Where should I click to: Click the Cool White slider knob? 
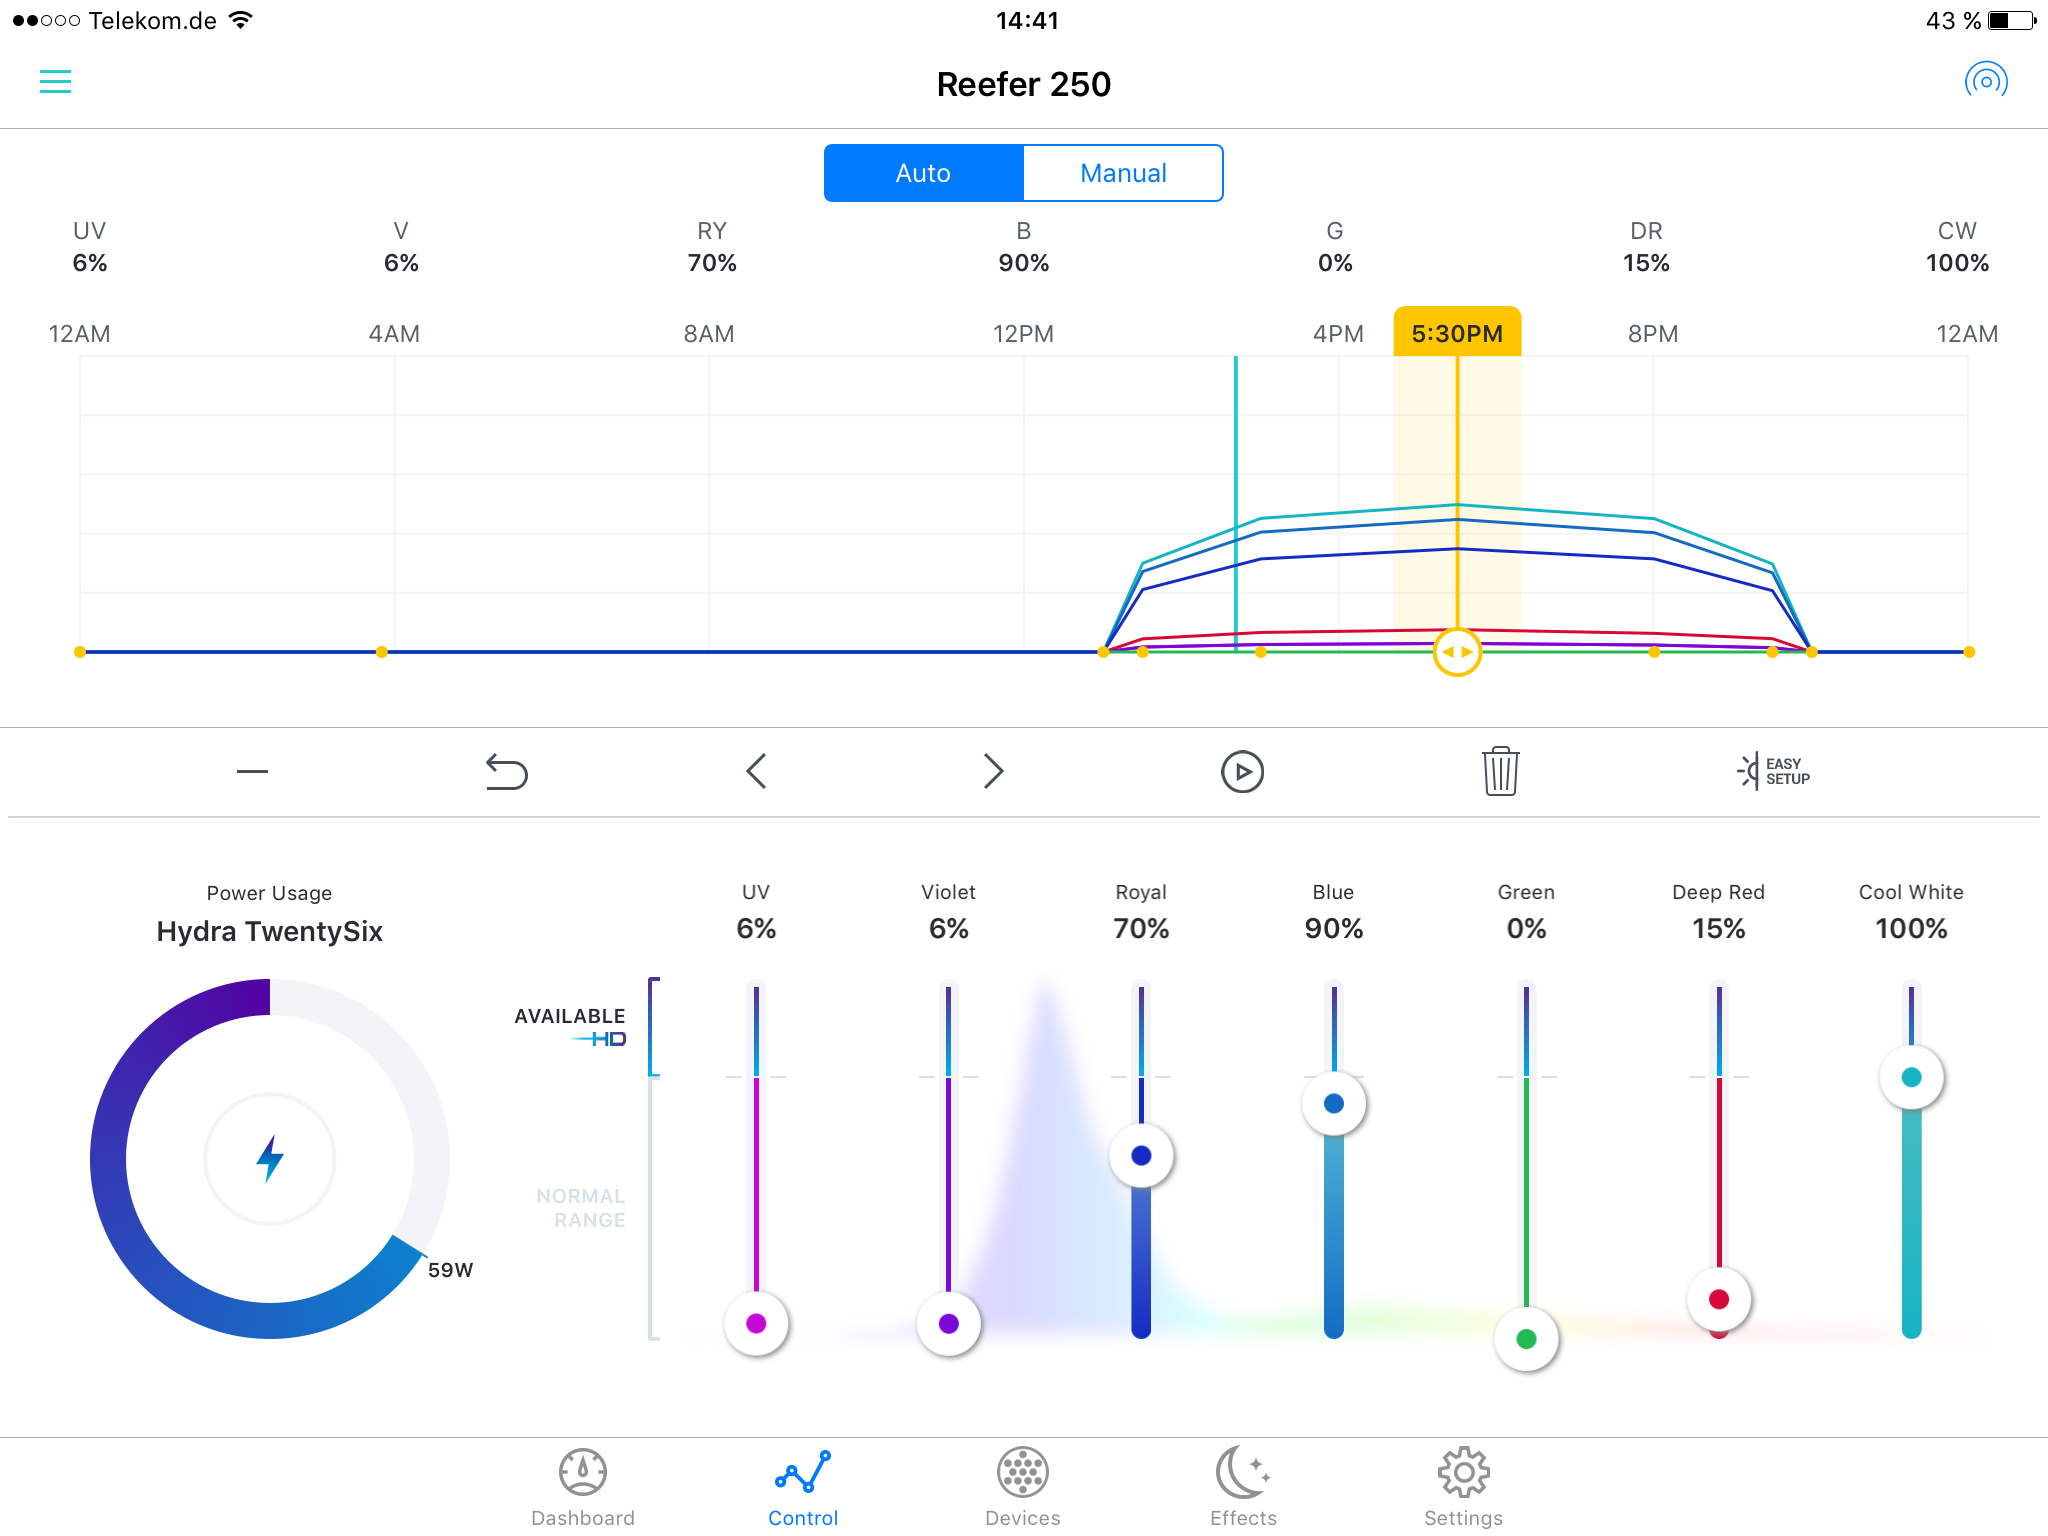click(1911, 1077)
